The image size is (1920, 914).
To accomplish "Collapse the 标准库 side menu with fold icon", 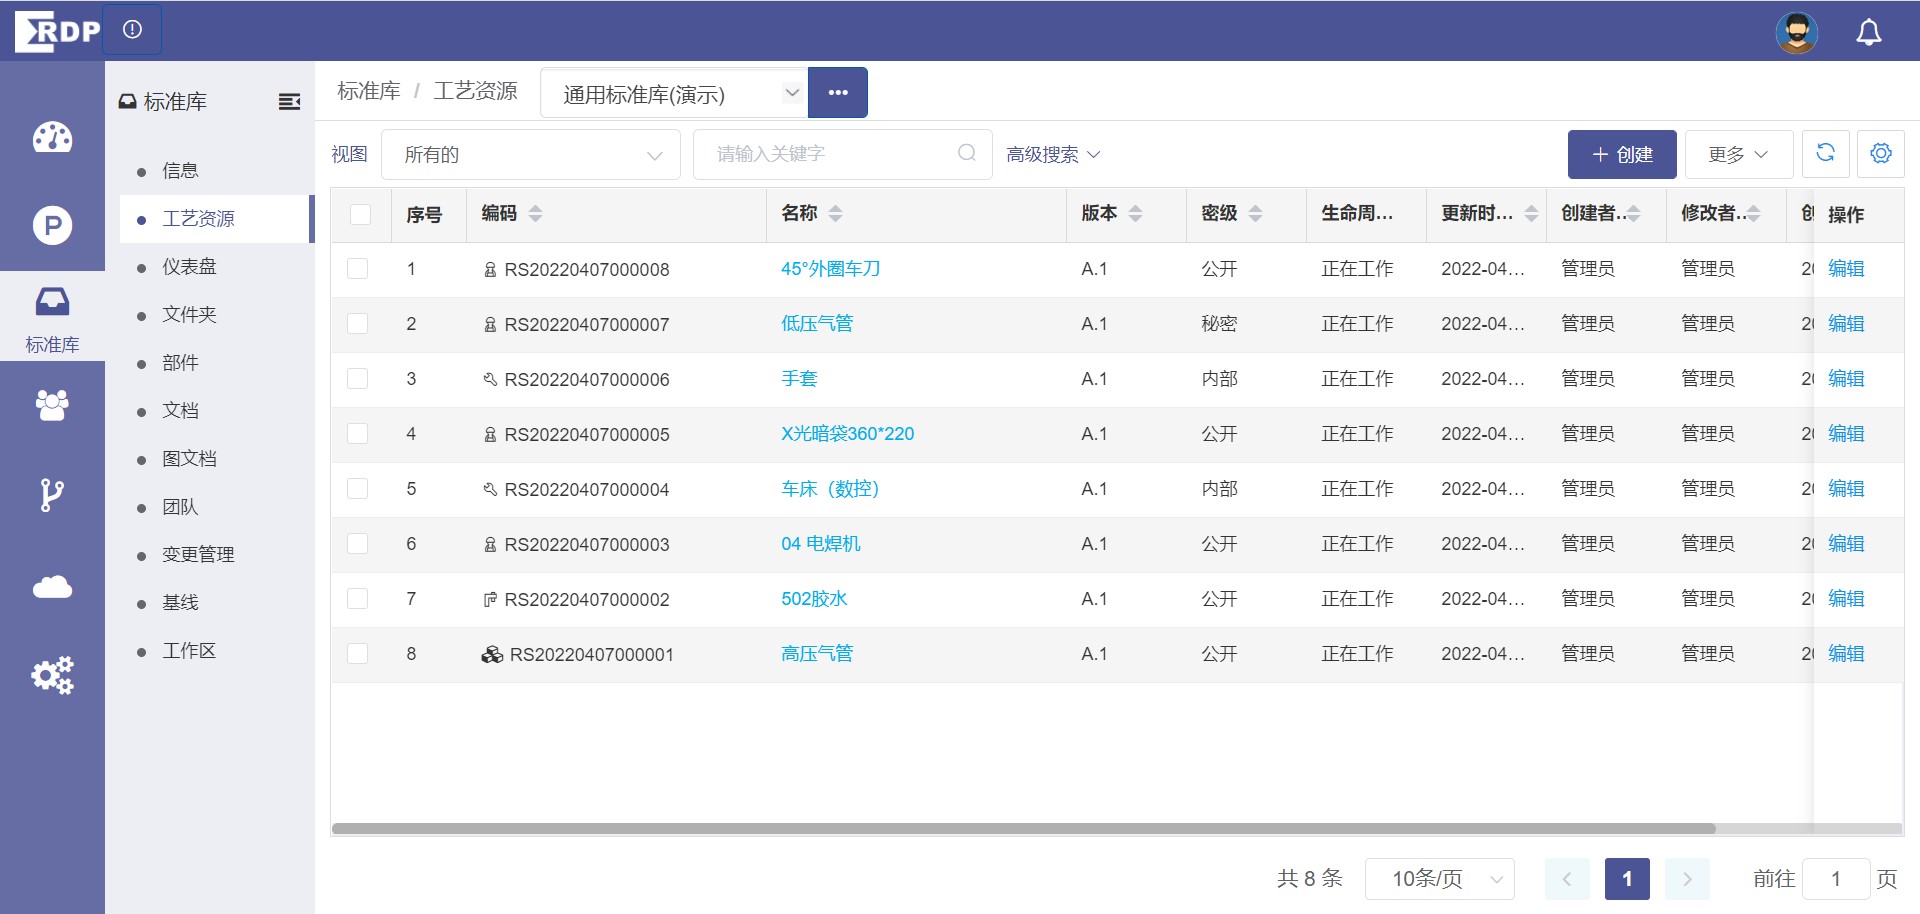I will (289, 101).
